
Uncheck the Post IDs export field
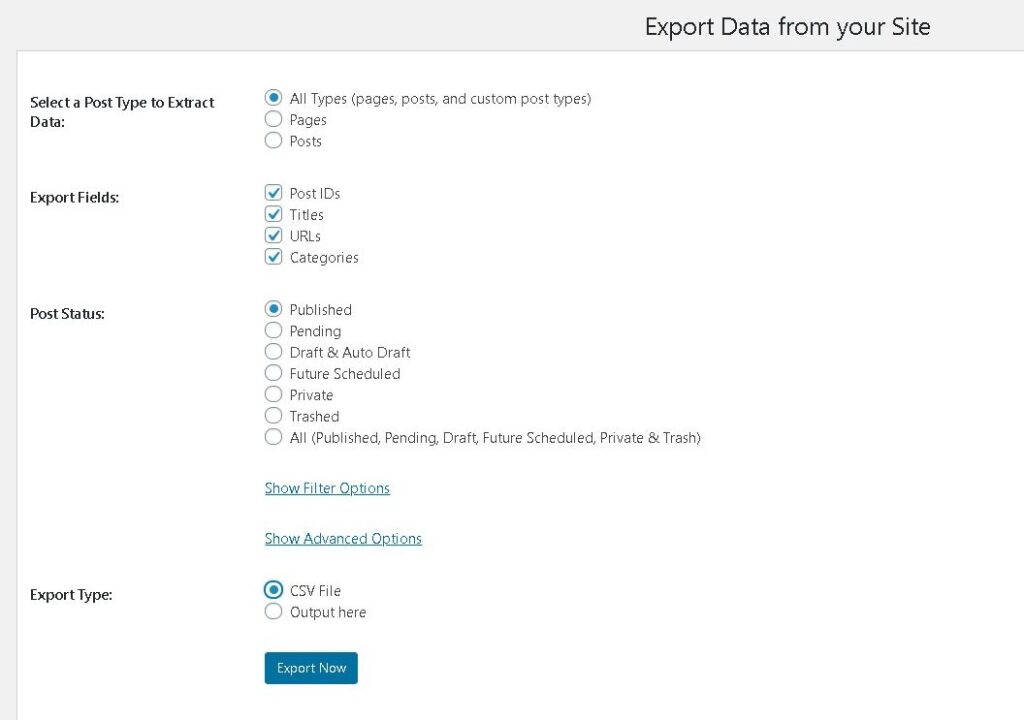click(x=273, y=193)
